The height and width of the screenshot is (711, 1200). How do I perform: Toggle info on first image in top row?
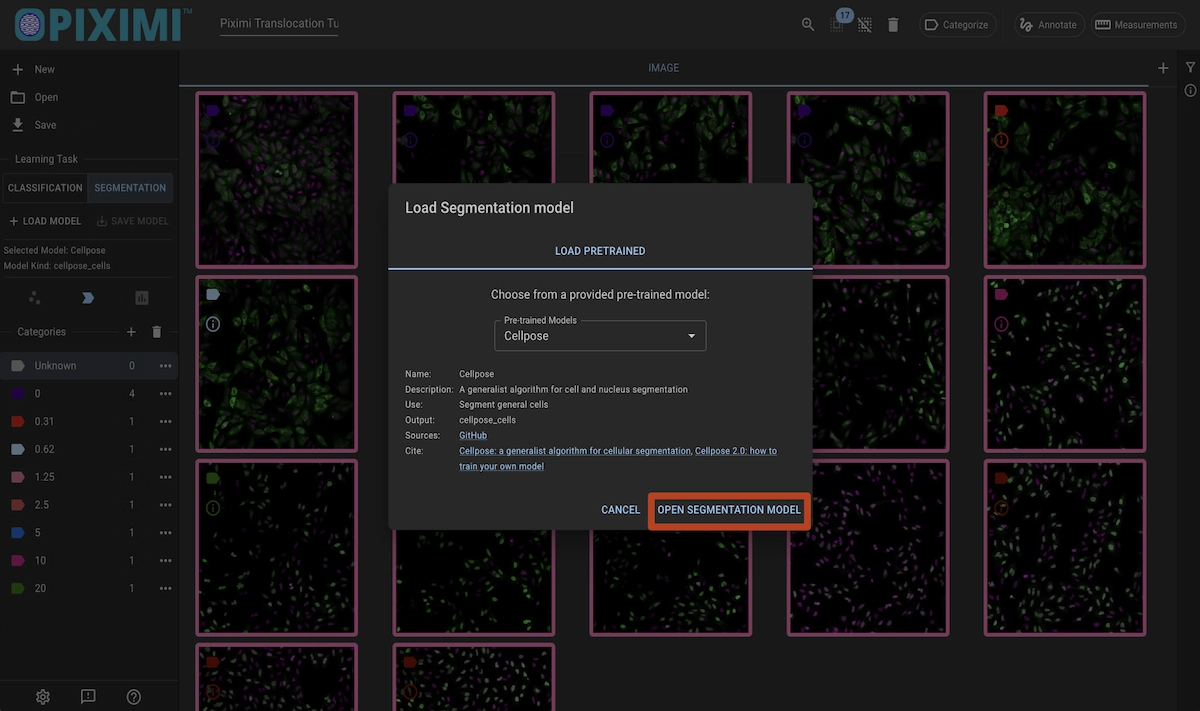pyautogui.click(x=213, y=140)
